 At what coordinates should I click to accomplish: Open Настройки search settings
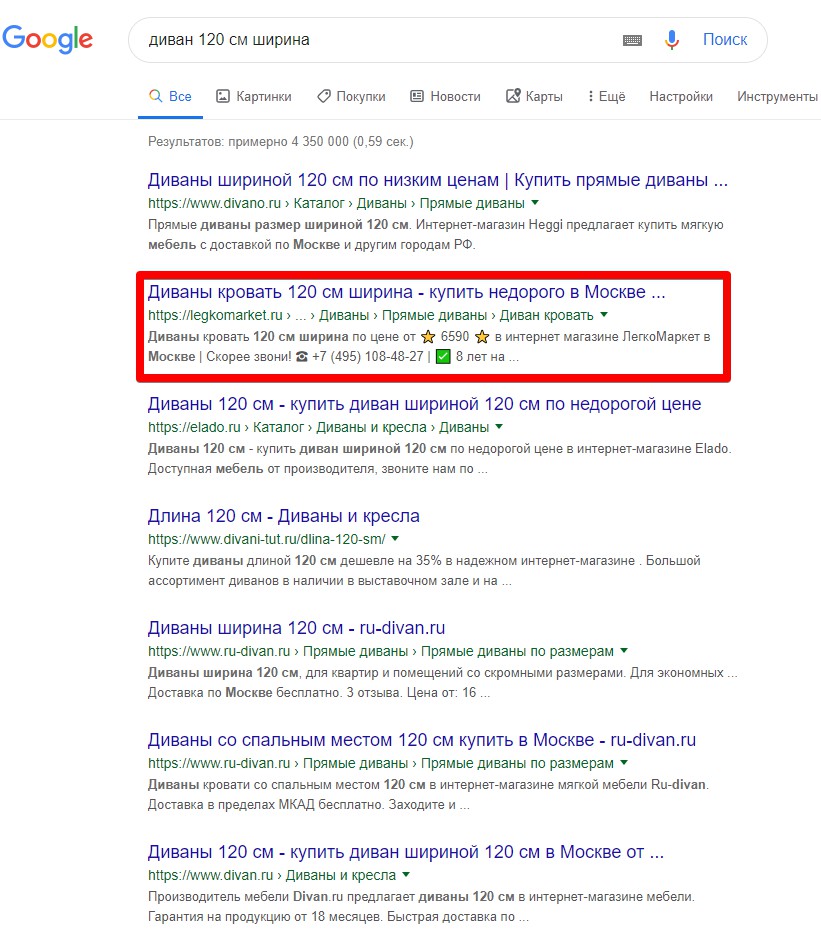[681, 96]
